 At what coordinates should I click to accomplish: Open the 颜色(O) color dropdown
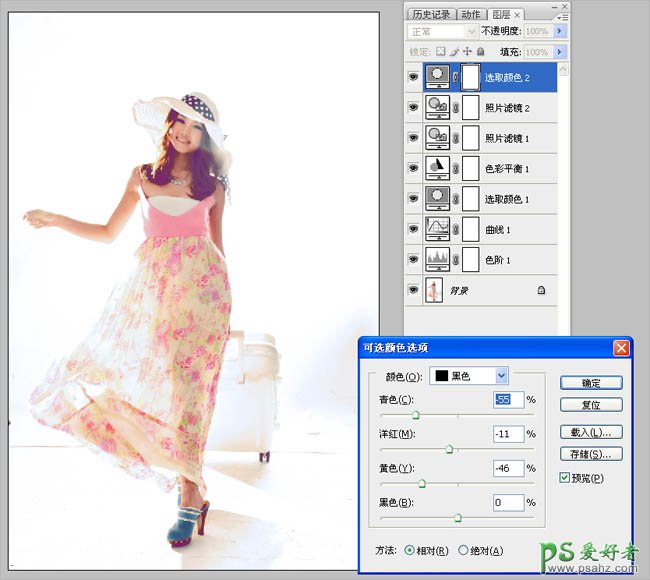(502, 375)
